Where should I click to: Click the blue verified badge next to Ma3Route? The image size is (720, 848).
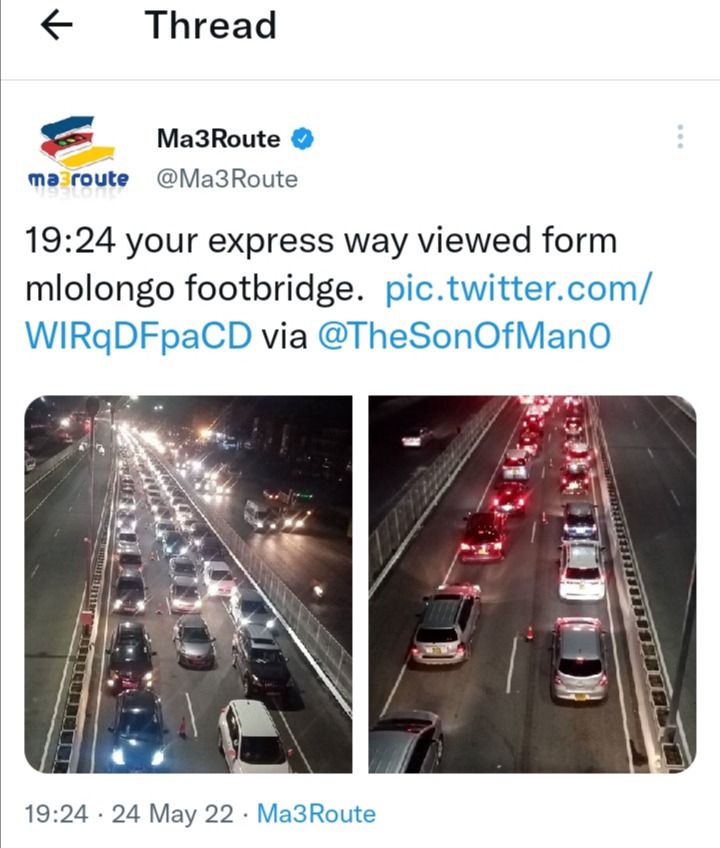(303, 139)
